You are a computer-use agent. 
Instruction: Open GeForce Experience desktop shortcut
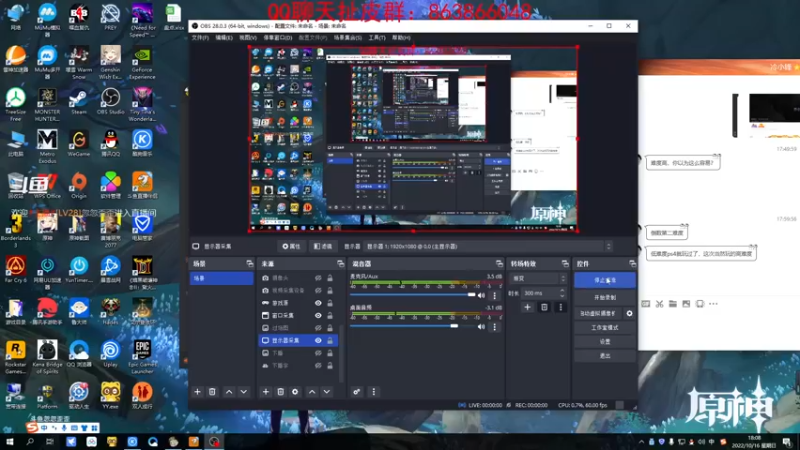click(142, 63)
